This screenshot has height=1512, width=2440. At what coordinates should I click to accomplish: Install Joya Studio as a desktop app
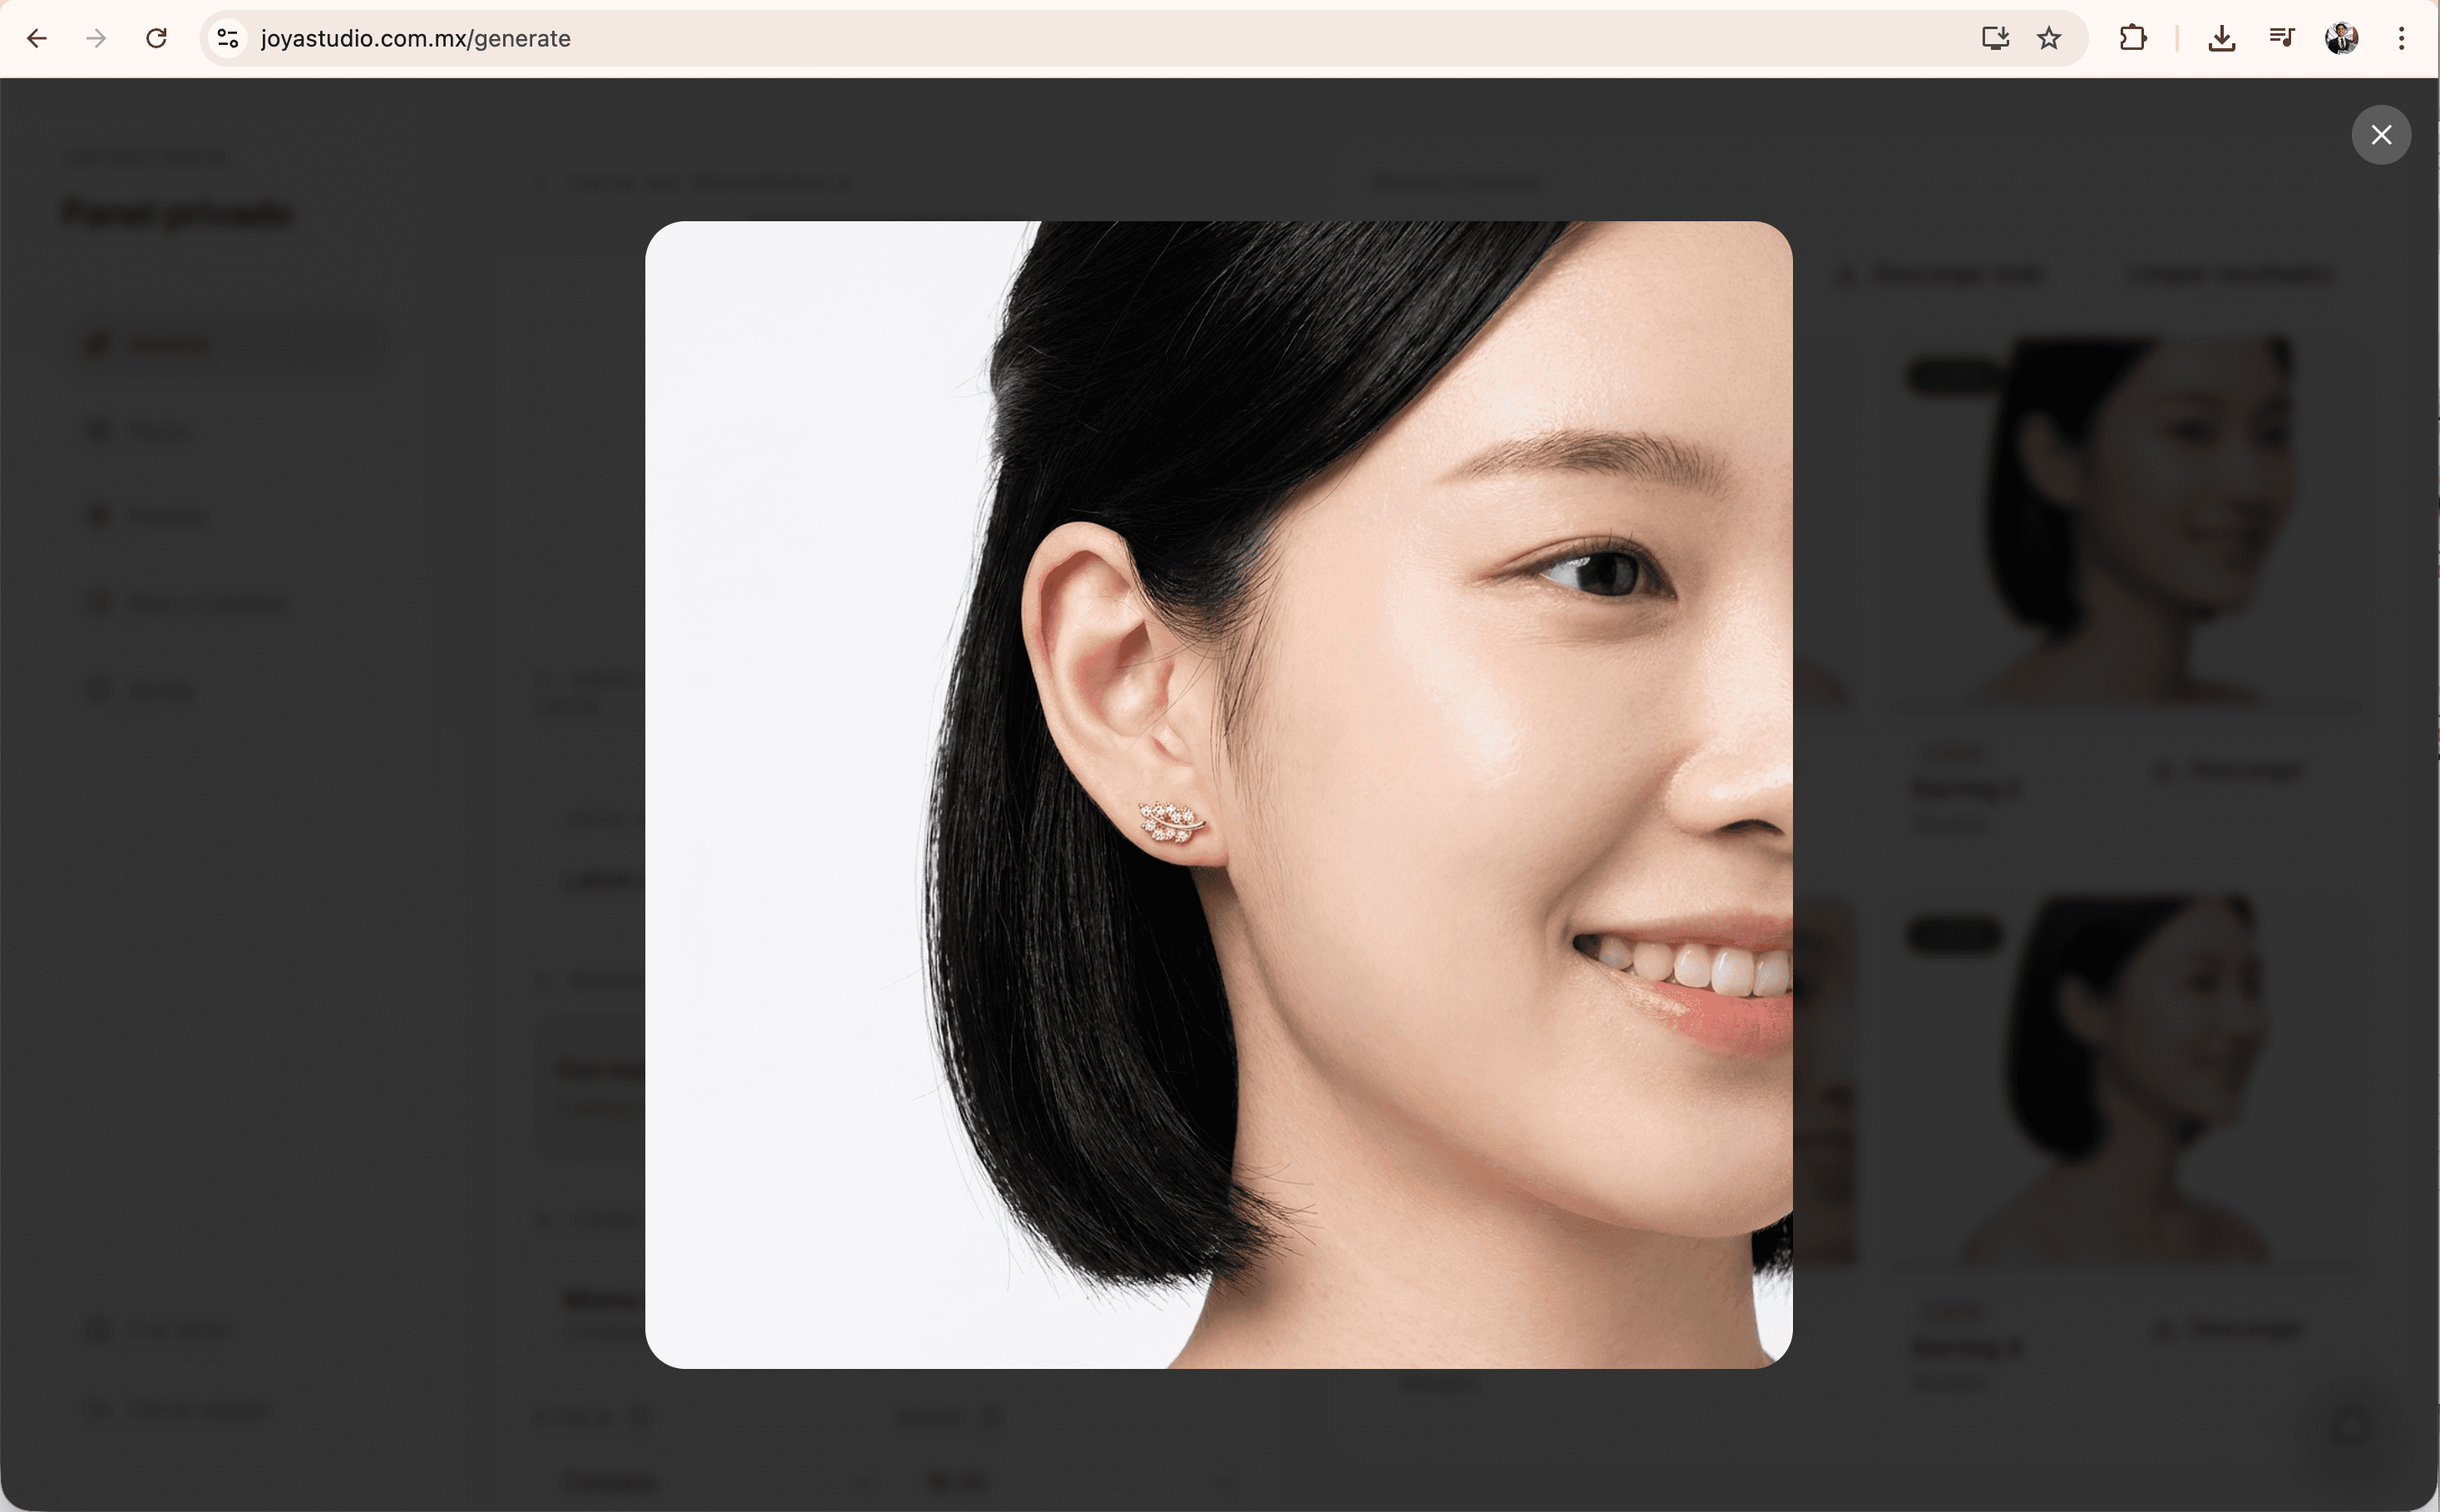[1995, 38]
